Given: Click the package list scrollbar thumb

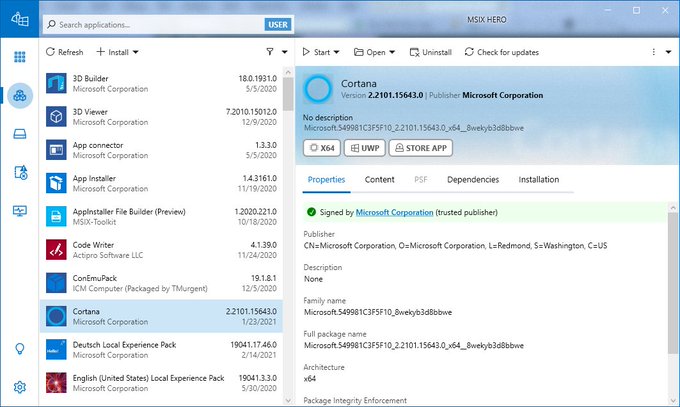Looking at the screenshot, I should pyautogui.click(x=288, y=94).
